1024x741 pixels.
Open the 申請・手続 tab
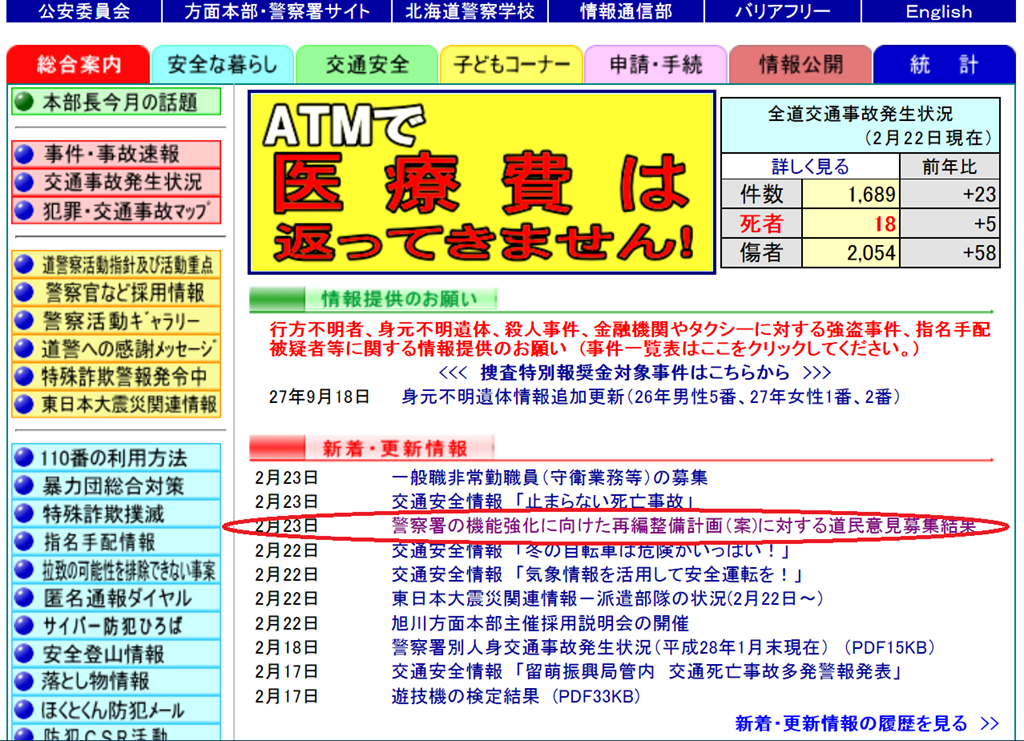[656, 65]
